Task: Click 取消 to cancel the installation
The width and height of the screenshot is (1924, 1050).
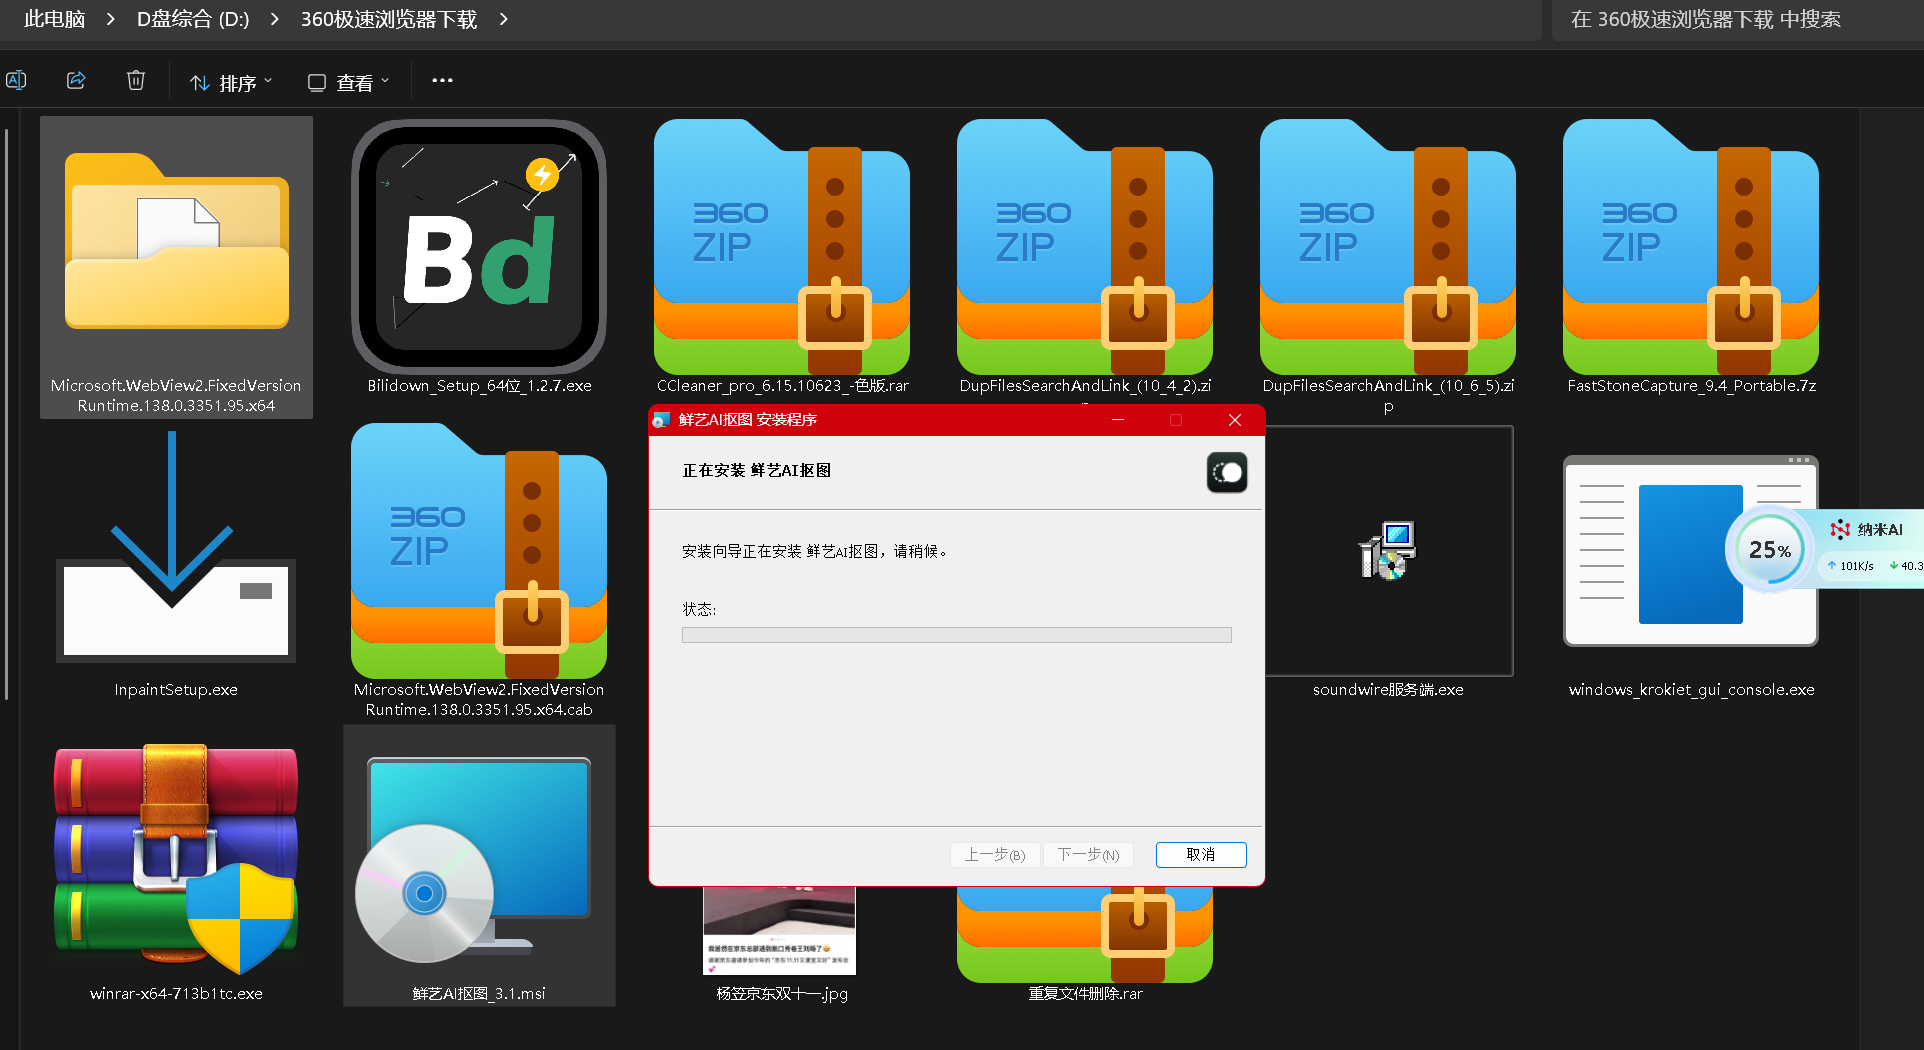Action: [1201, 854]
